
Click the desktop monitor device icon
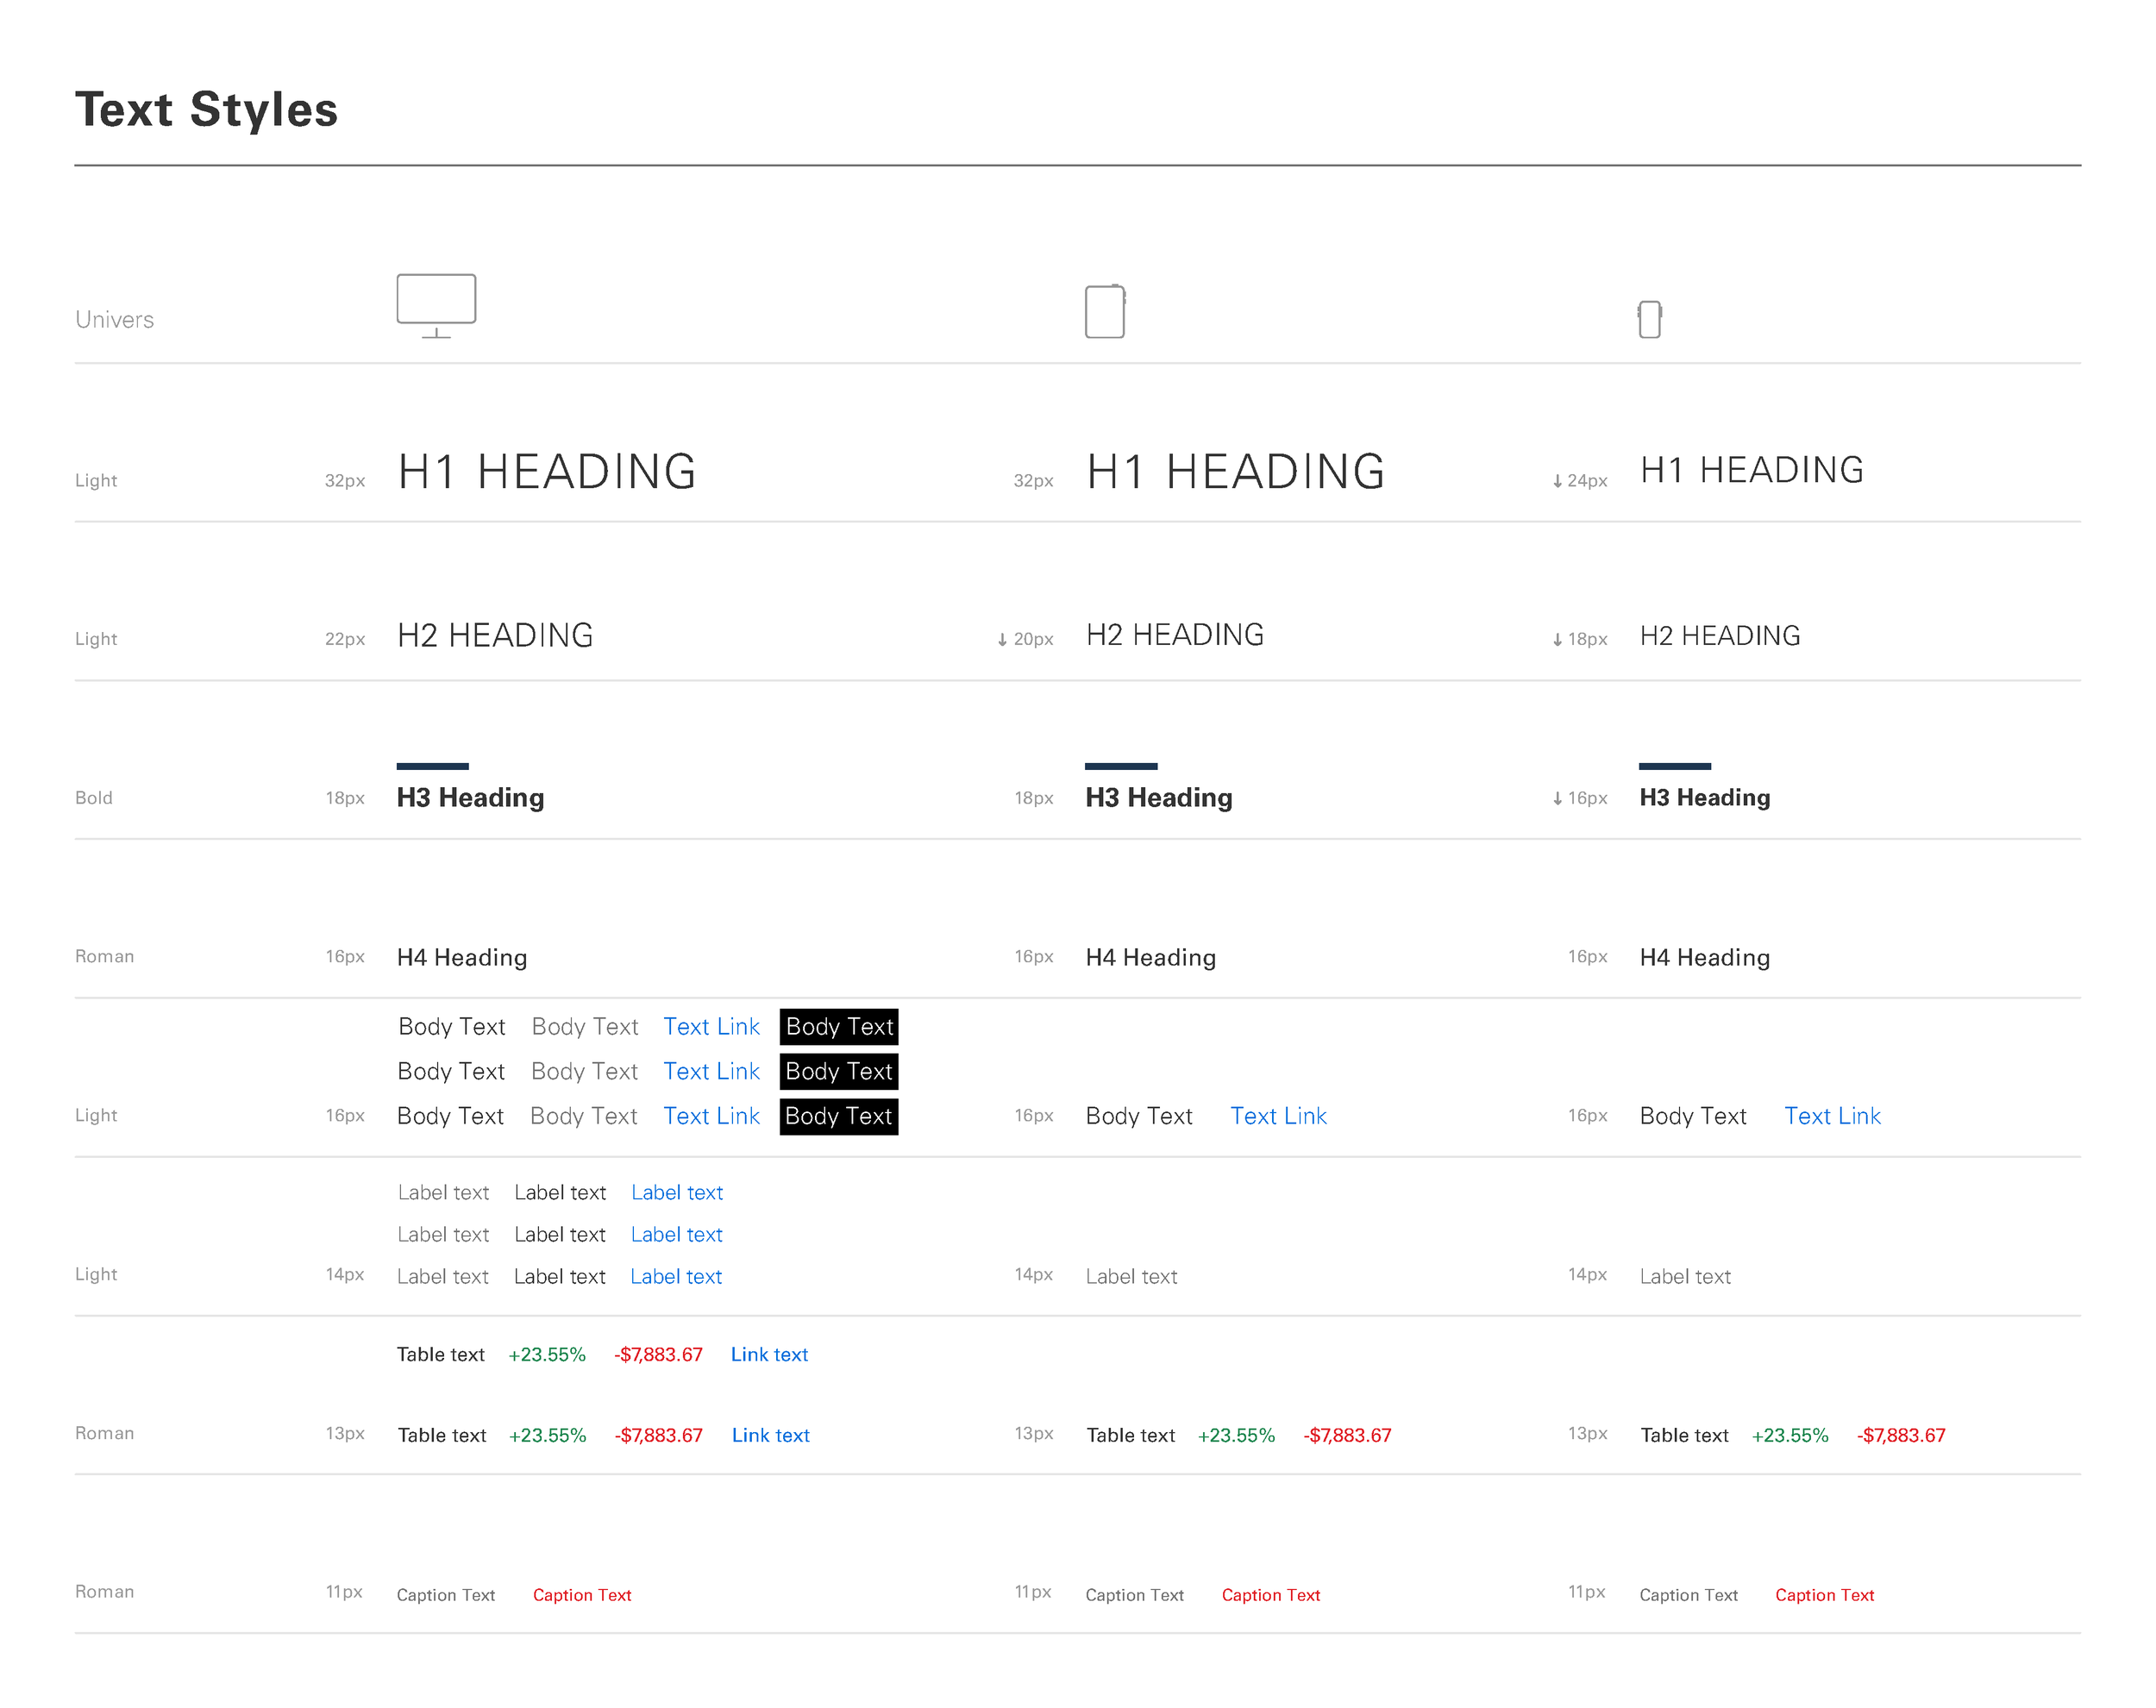(x=437, y=300)
